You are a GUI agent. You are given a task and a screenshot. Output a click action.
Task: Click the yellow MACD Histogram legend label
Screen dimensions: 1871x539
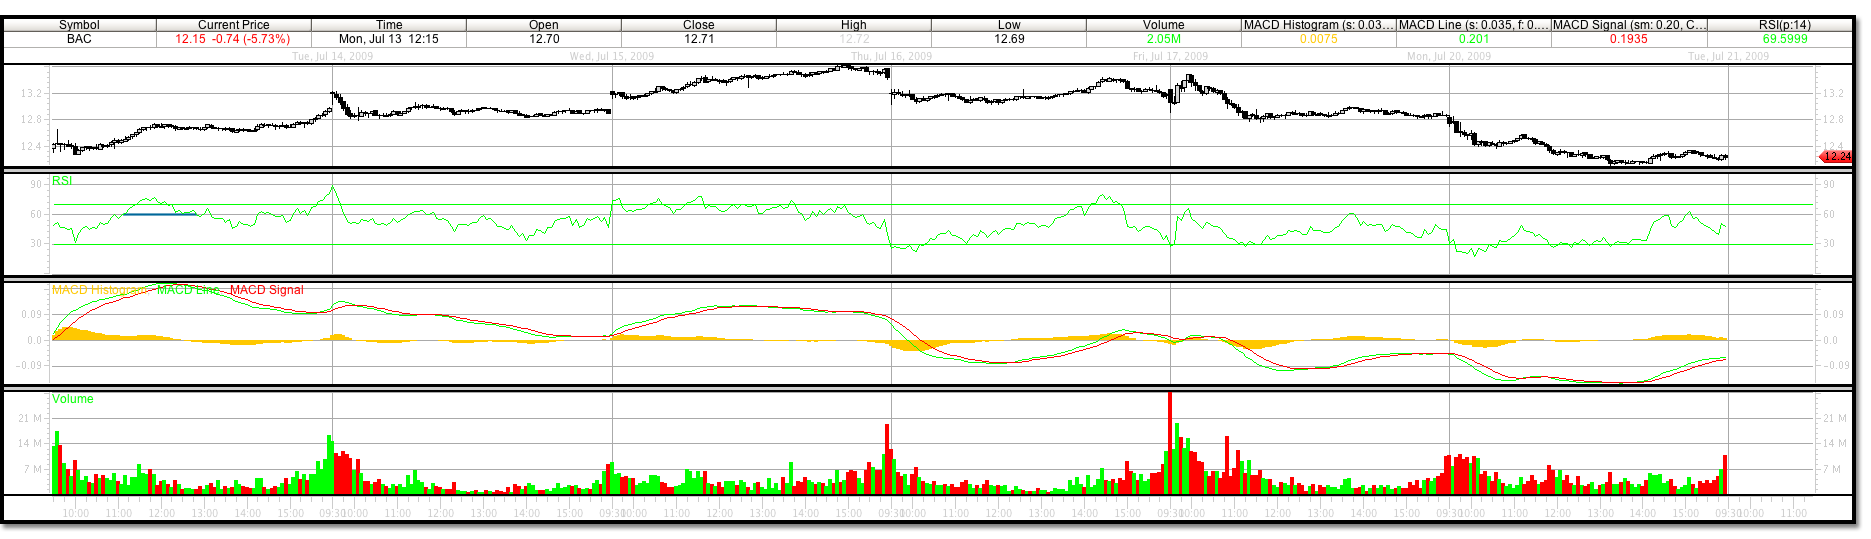[x=98, y=290]
